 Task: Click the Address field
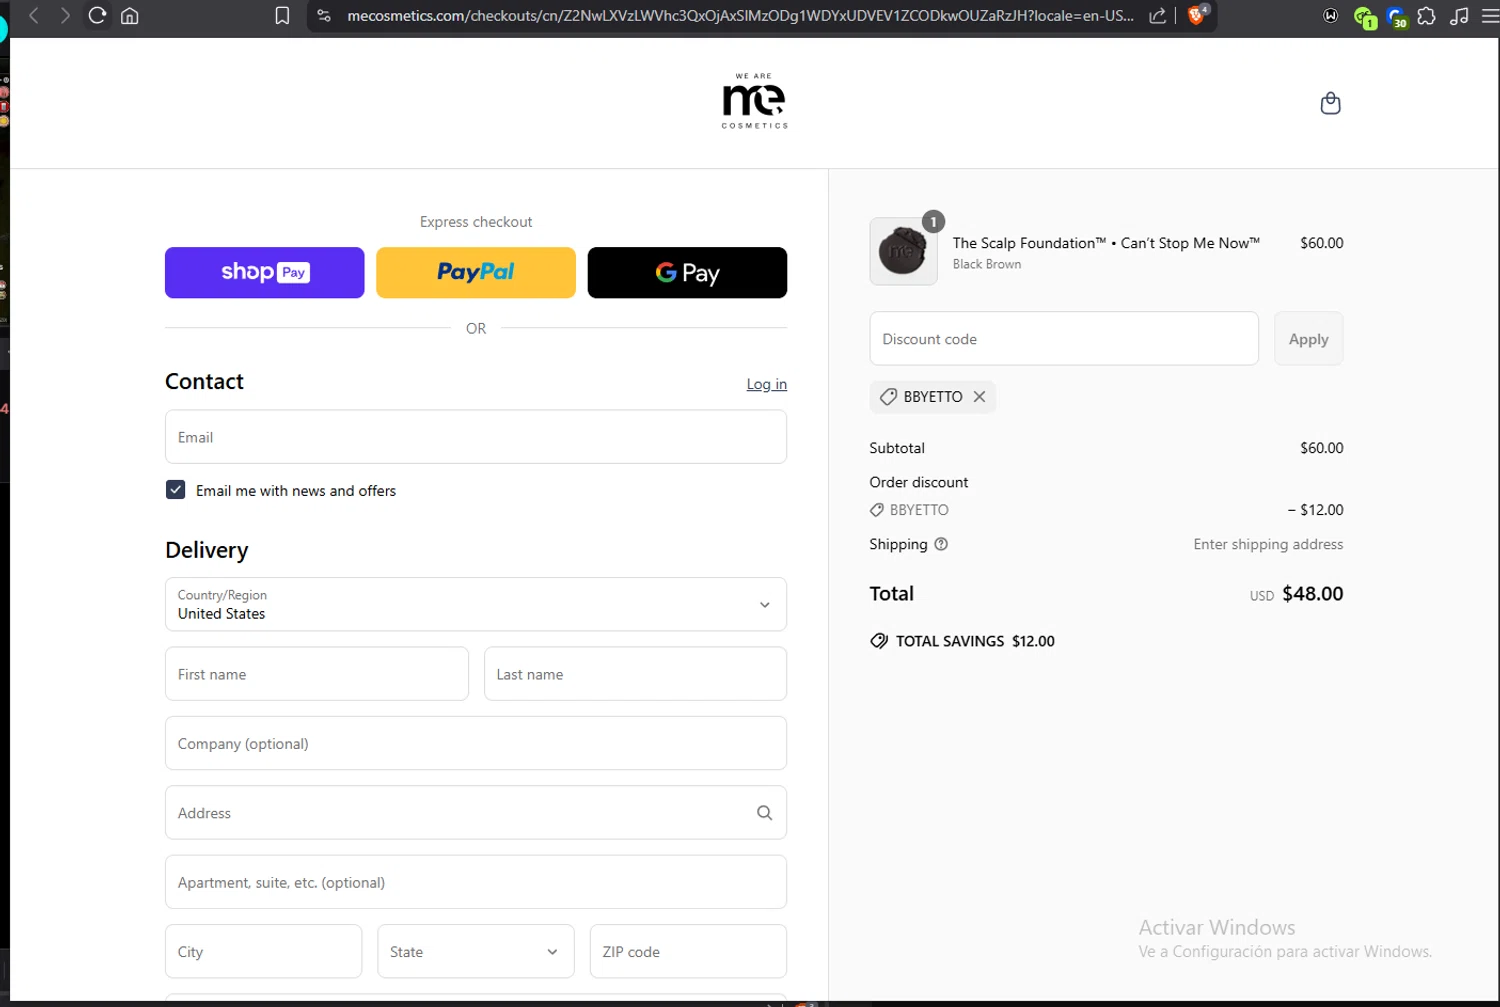tap(476, 813)
